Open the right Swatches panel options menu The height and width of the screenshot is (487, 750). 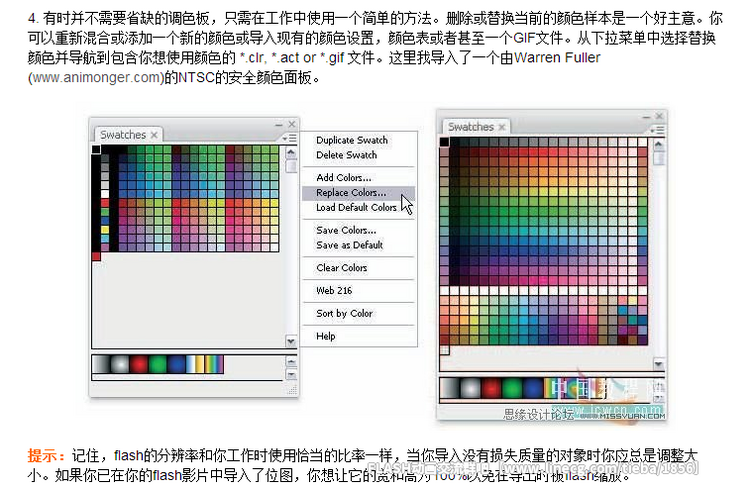click(x=657, y=129)
